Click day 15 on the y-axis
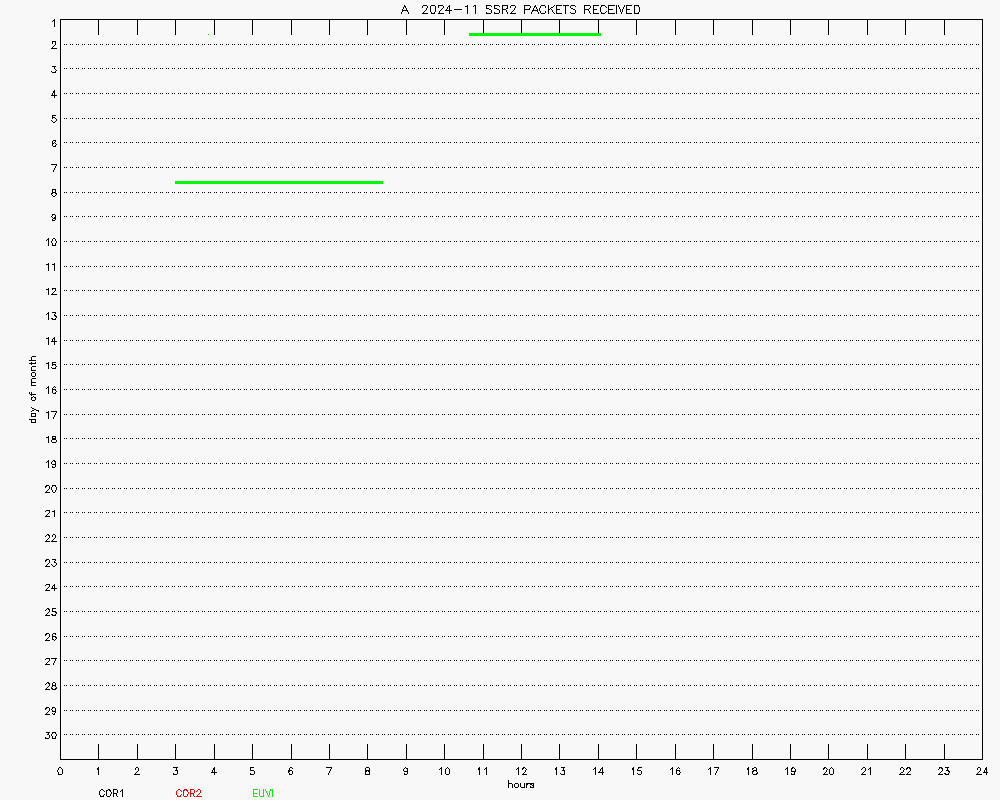 48,365
